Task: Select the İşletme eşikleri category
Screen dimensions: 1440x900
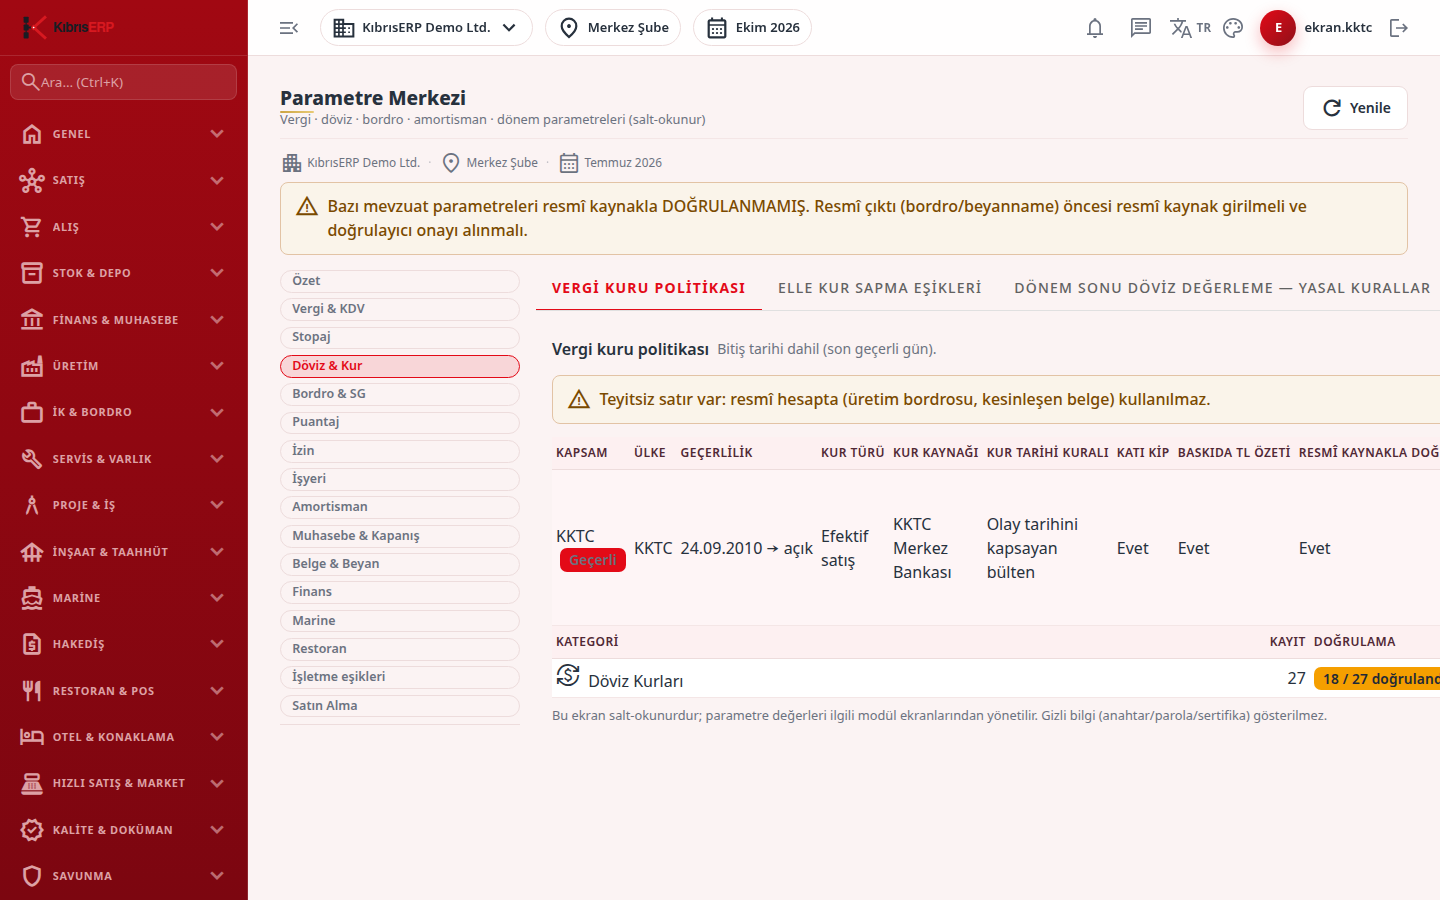Action: coord(400,677)
